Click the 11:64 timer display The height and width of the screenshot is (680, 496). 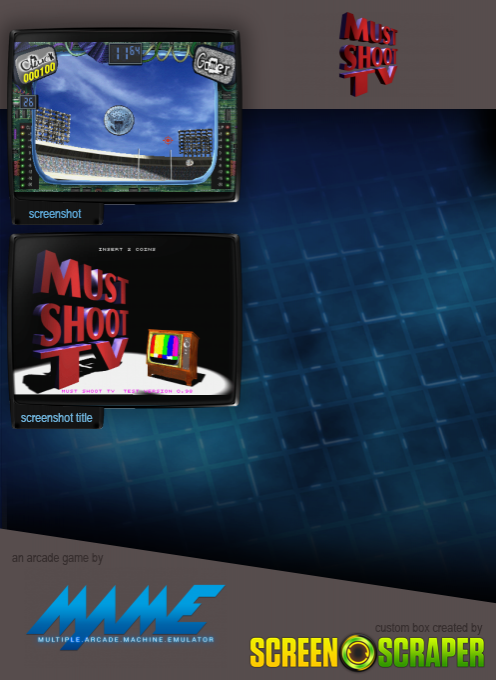tap(125, 53)
